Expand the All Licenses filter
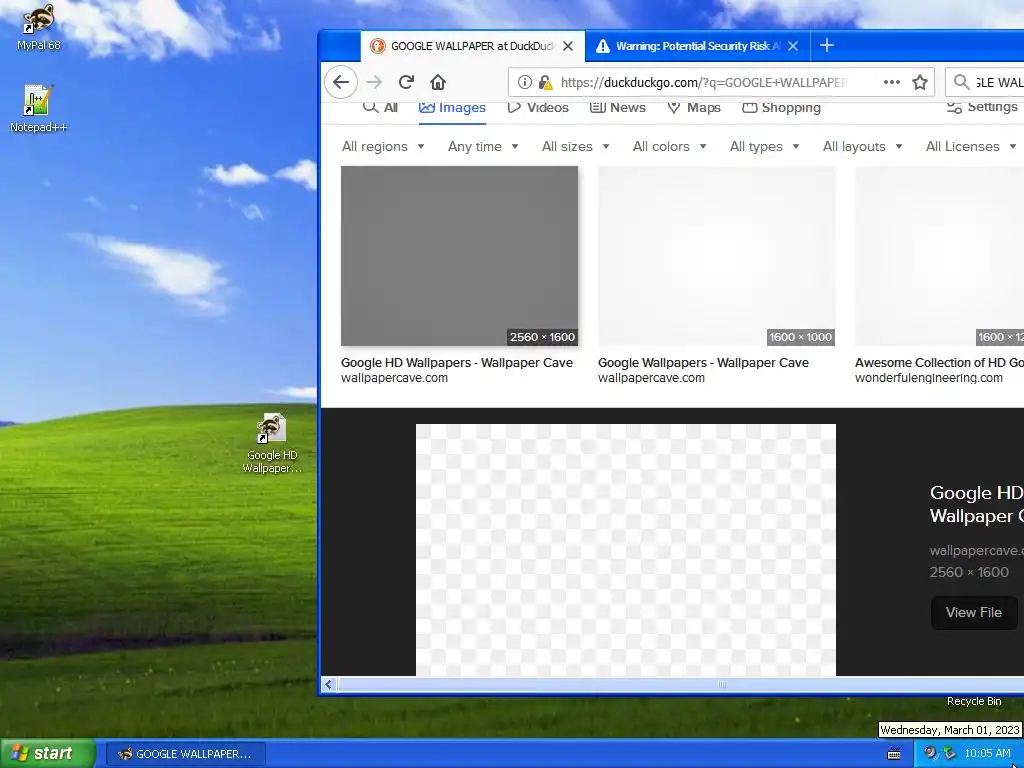The image size is (1024, 768). (x=970, y=146)
